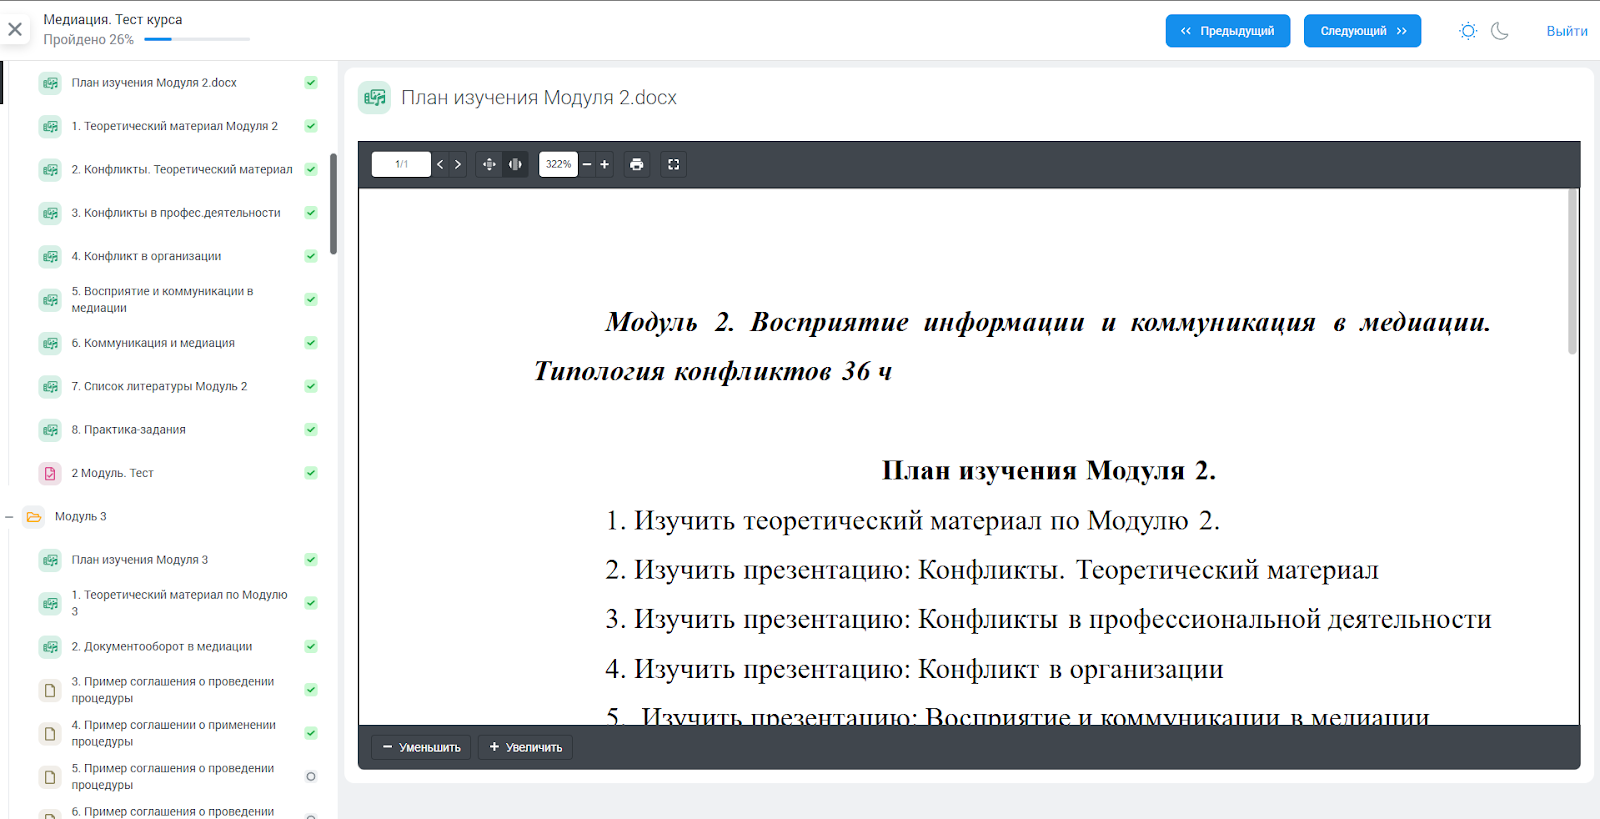Click the course progress bar beside 'Пройдено 26%'

pyautogui.click(x=197, y=39)
